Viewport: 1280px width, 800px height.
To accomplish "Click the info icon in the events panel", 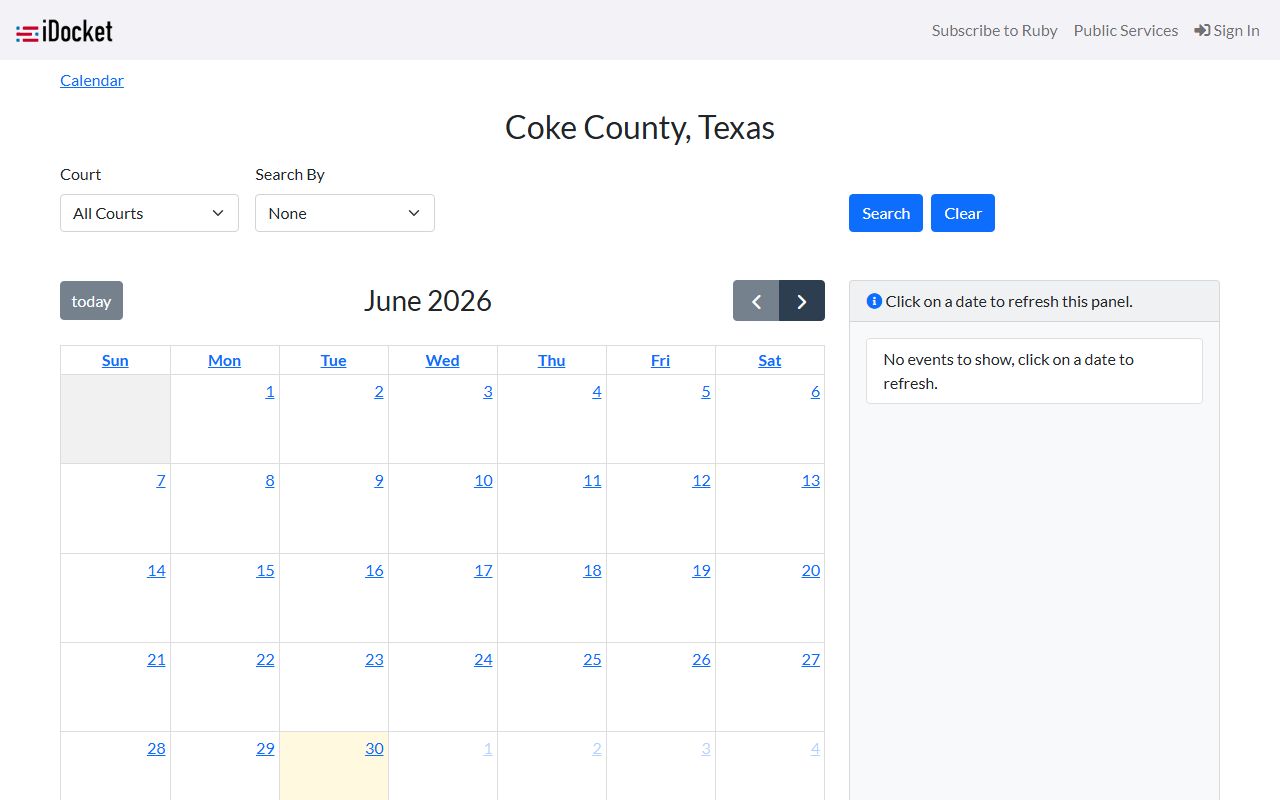I will [874, 301].
